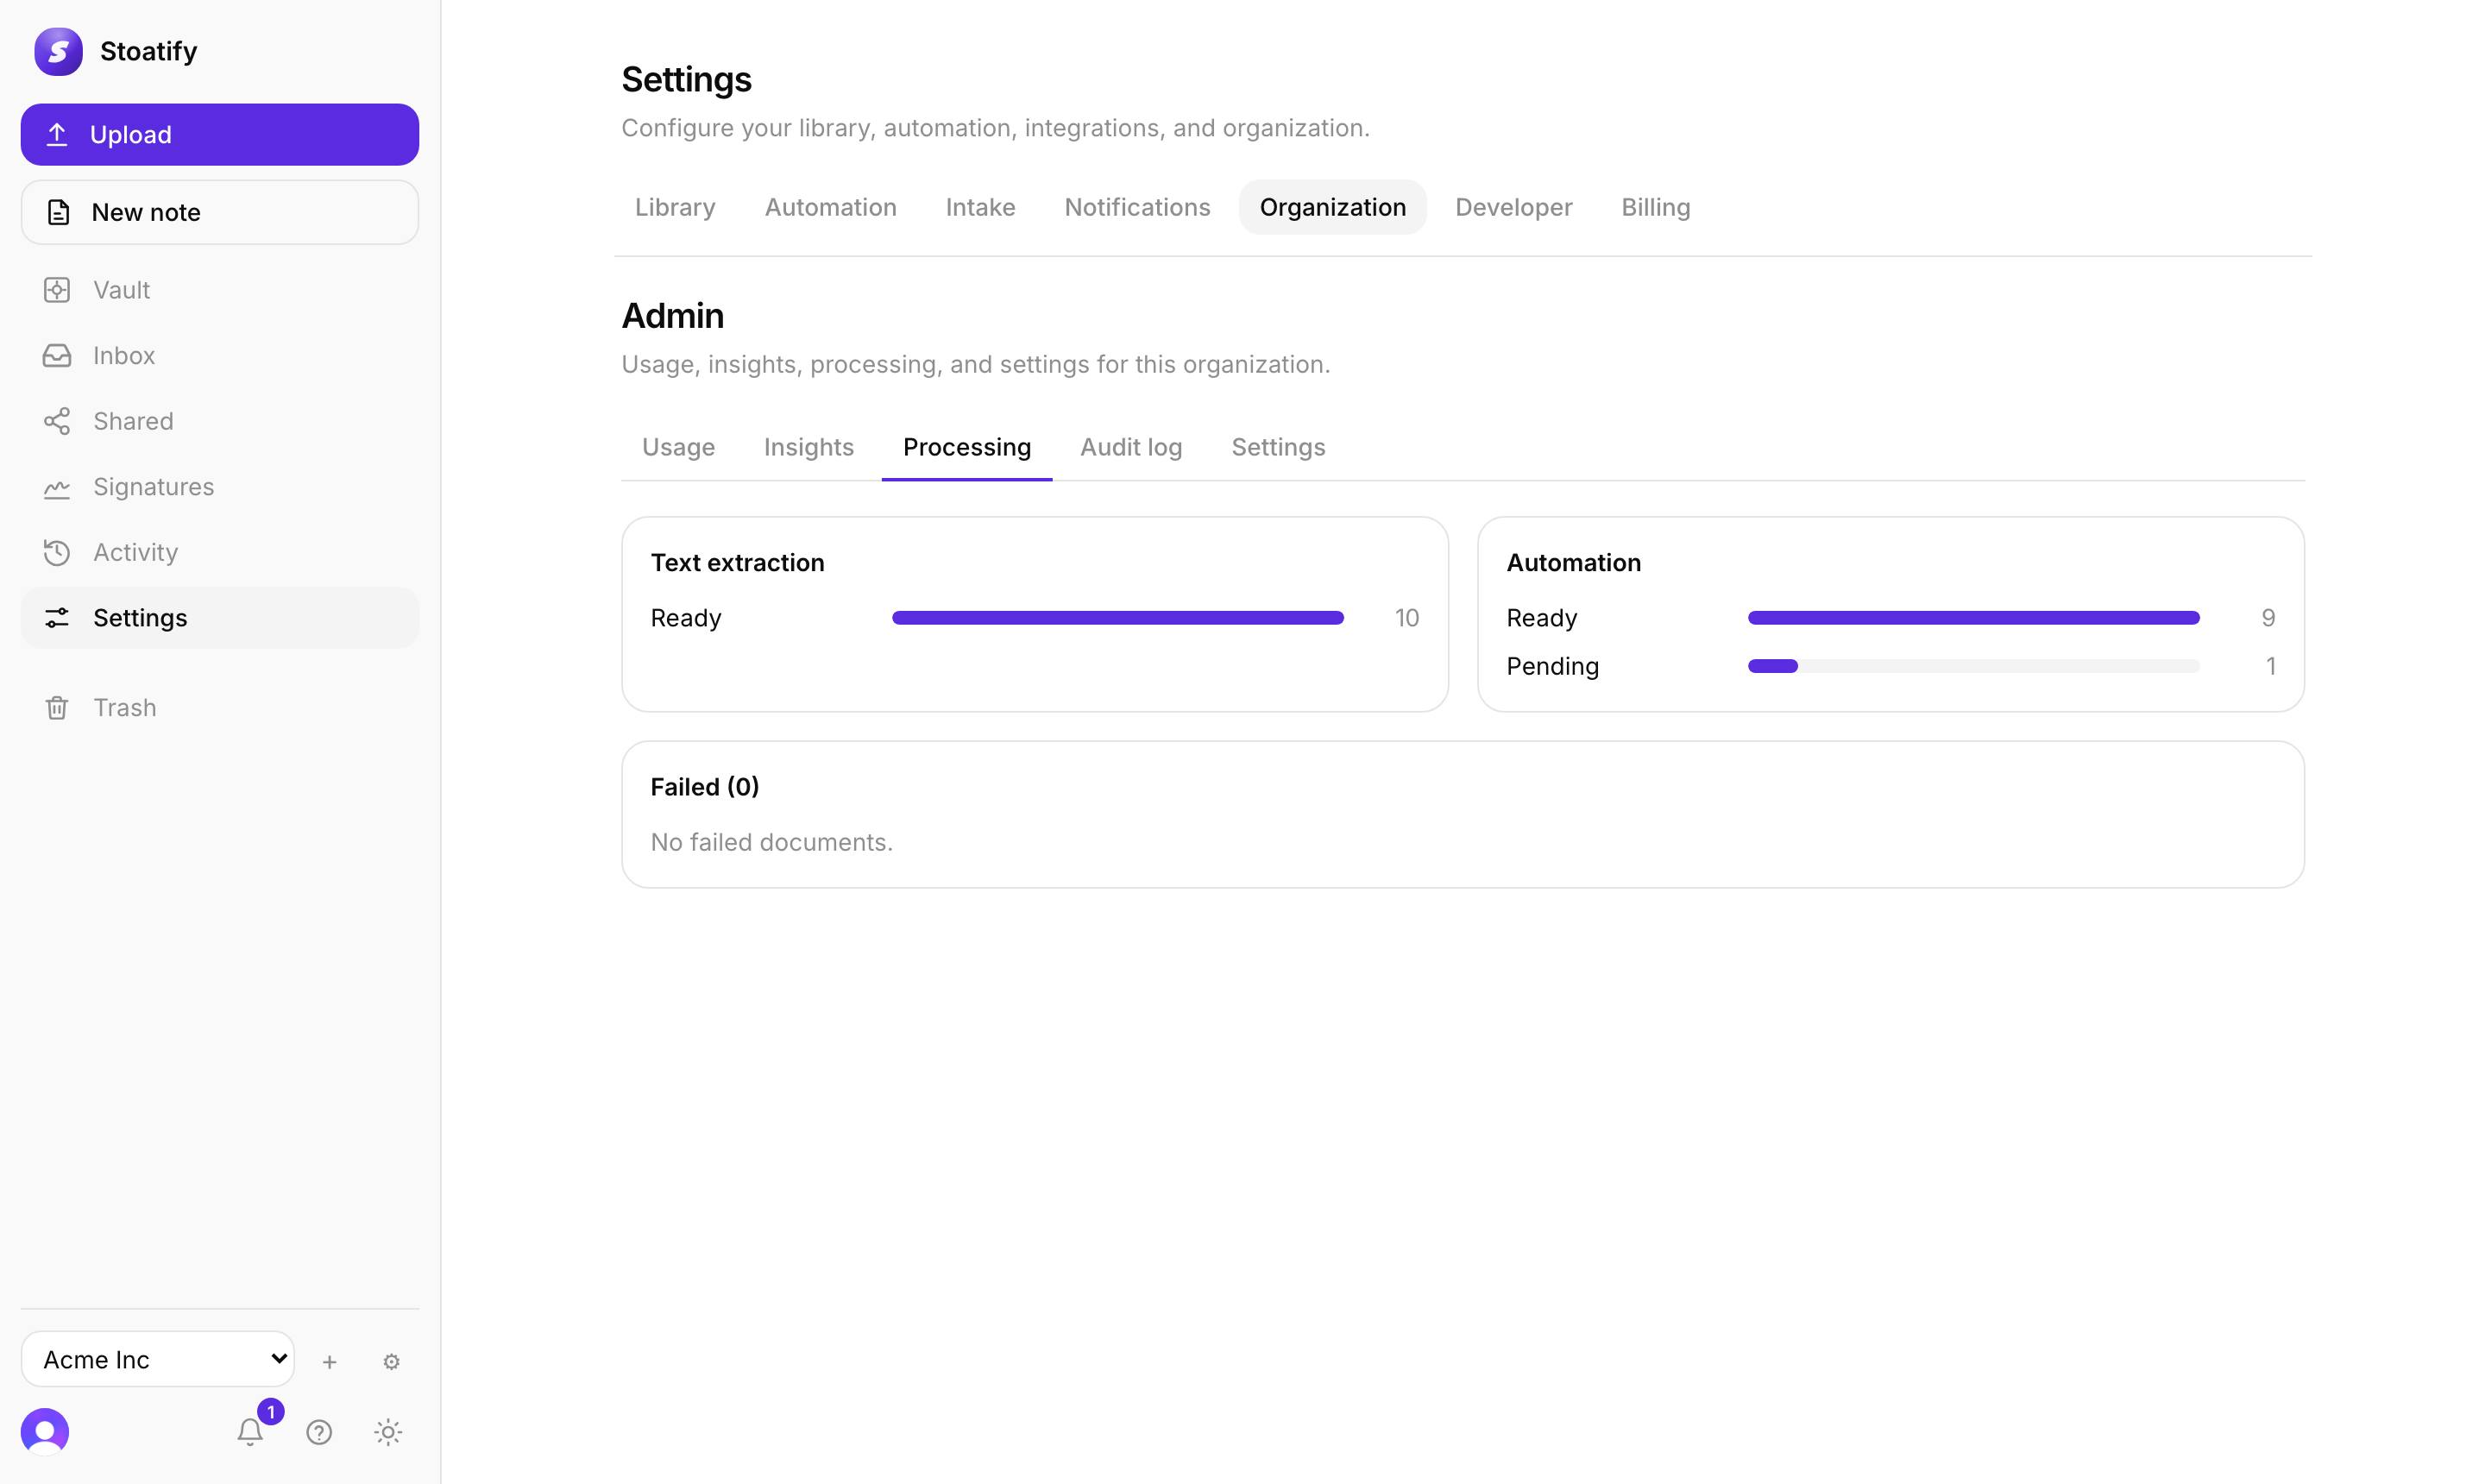Switch to the Insights admin tab
Viewport: 2485px width, 1484px height.
(808, 447)
